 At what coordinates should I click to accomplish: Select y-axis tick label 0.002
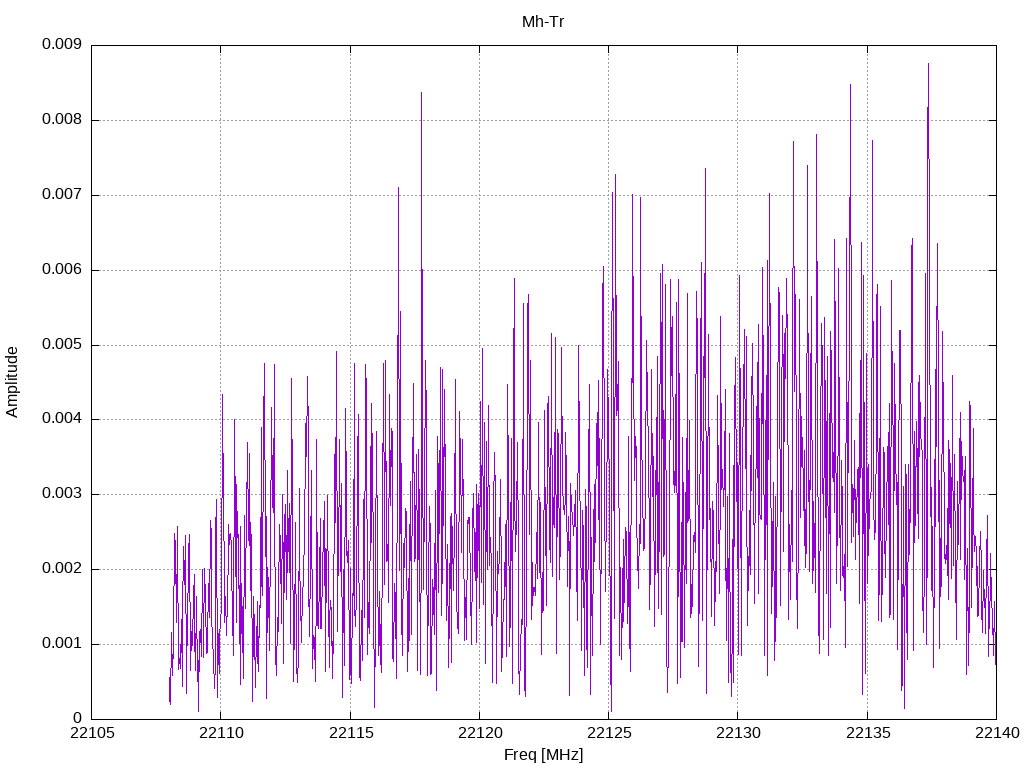click(x=62, y=569)
